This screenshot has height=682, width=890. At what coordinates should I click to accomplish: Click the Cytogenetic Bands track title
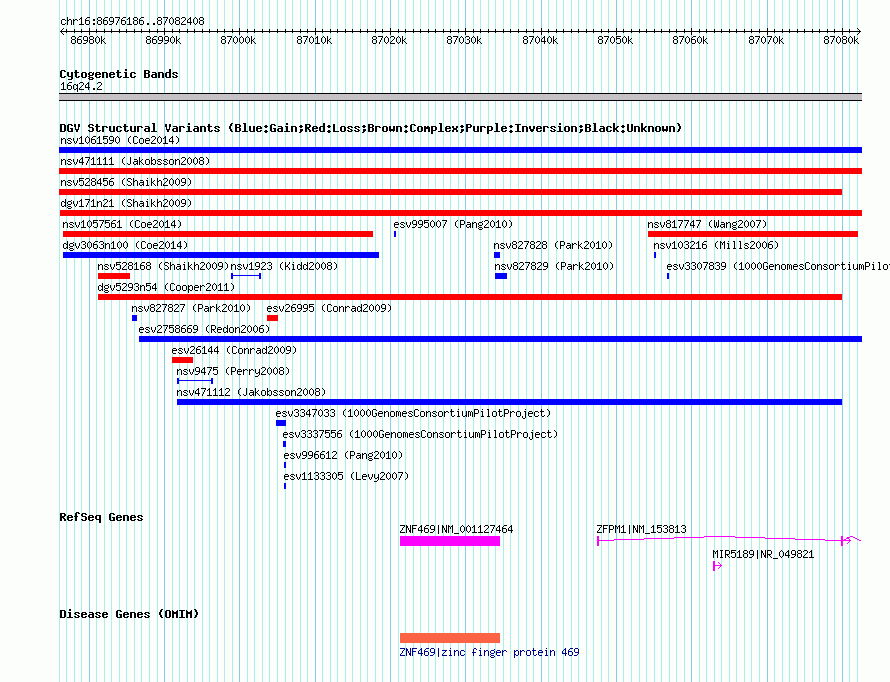119,74
